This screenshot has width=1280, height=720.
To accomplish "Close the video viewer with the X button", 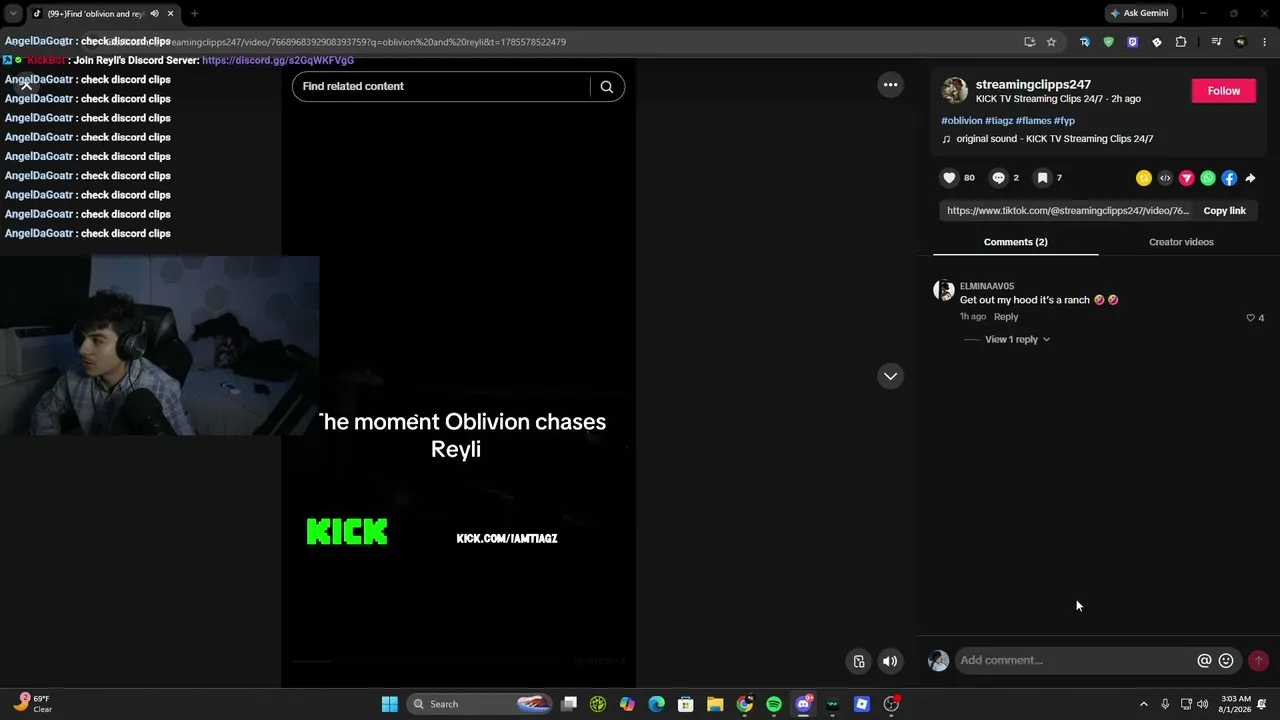I will tap(27, 85).
